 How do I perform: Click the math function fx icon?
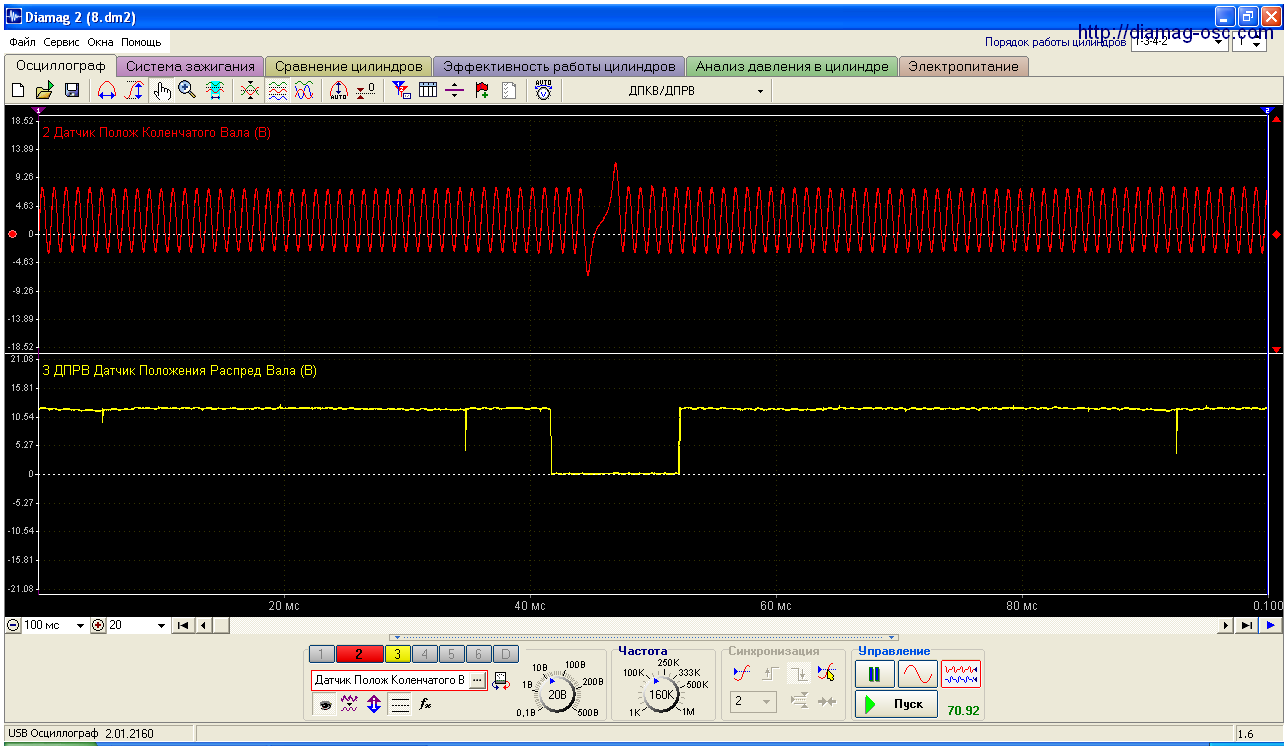(425, 704)
